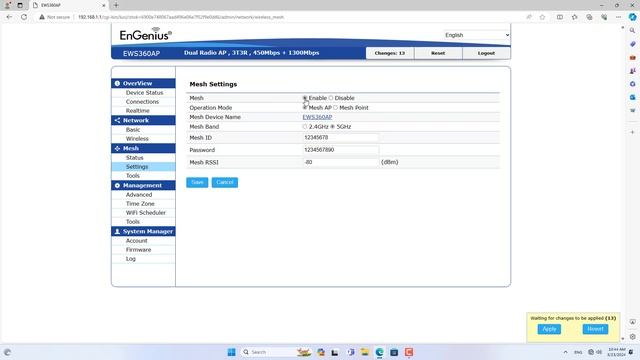The height and width of the screenshot is (360, 640).
Task: Click the Reset header button
Action: [x=438, y=53]
